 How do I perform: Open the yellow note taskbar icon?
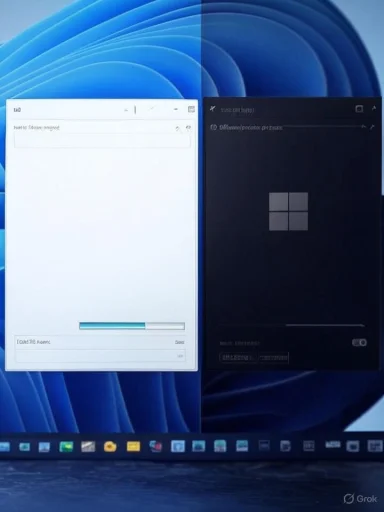click(x=133, y=446)
